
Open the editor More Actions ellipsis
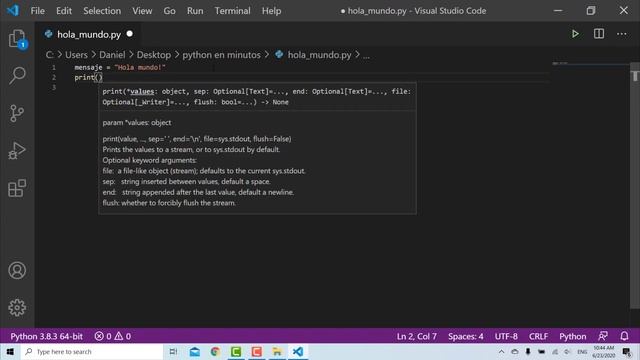tap(622, 34)
